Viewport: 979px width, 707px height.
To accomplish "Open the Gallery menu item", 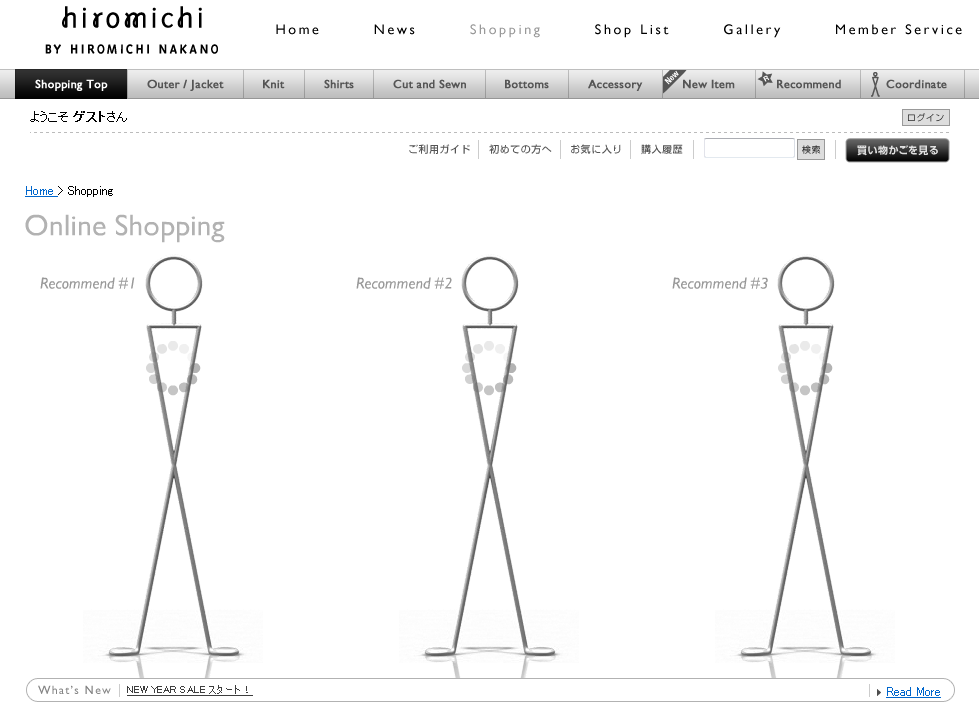I will [x=752, y=30].
